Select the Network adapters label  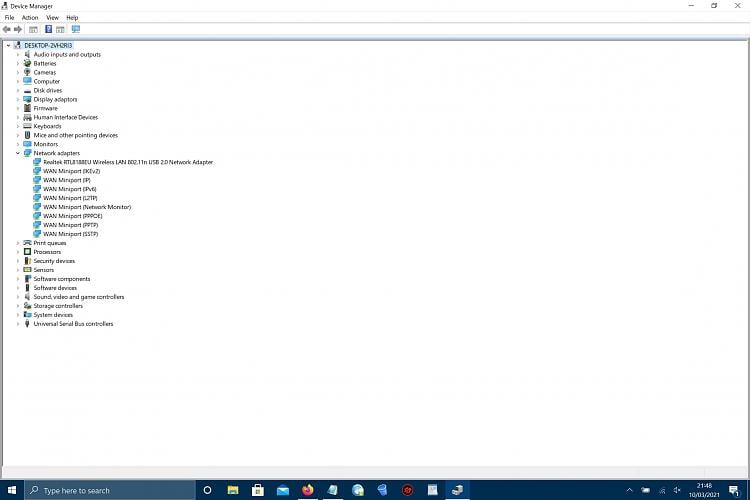(x=56, y=153)
